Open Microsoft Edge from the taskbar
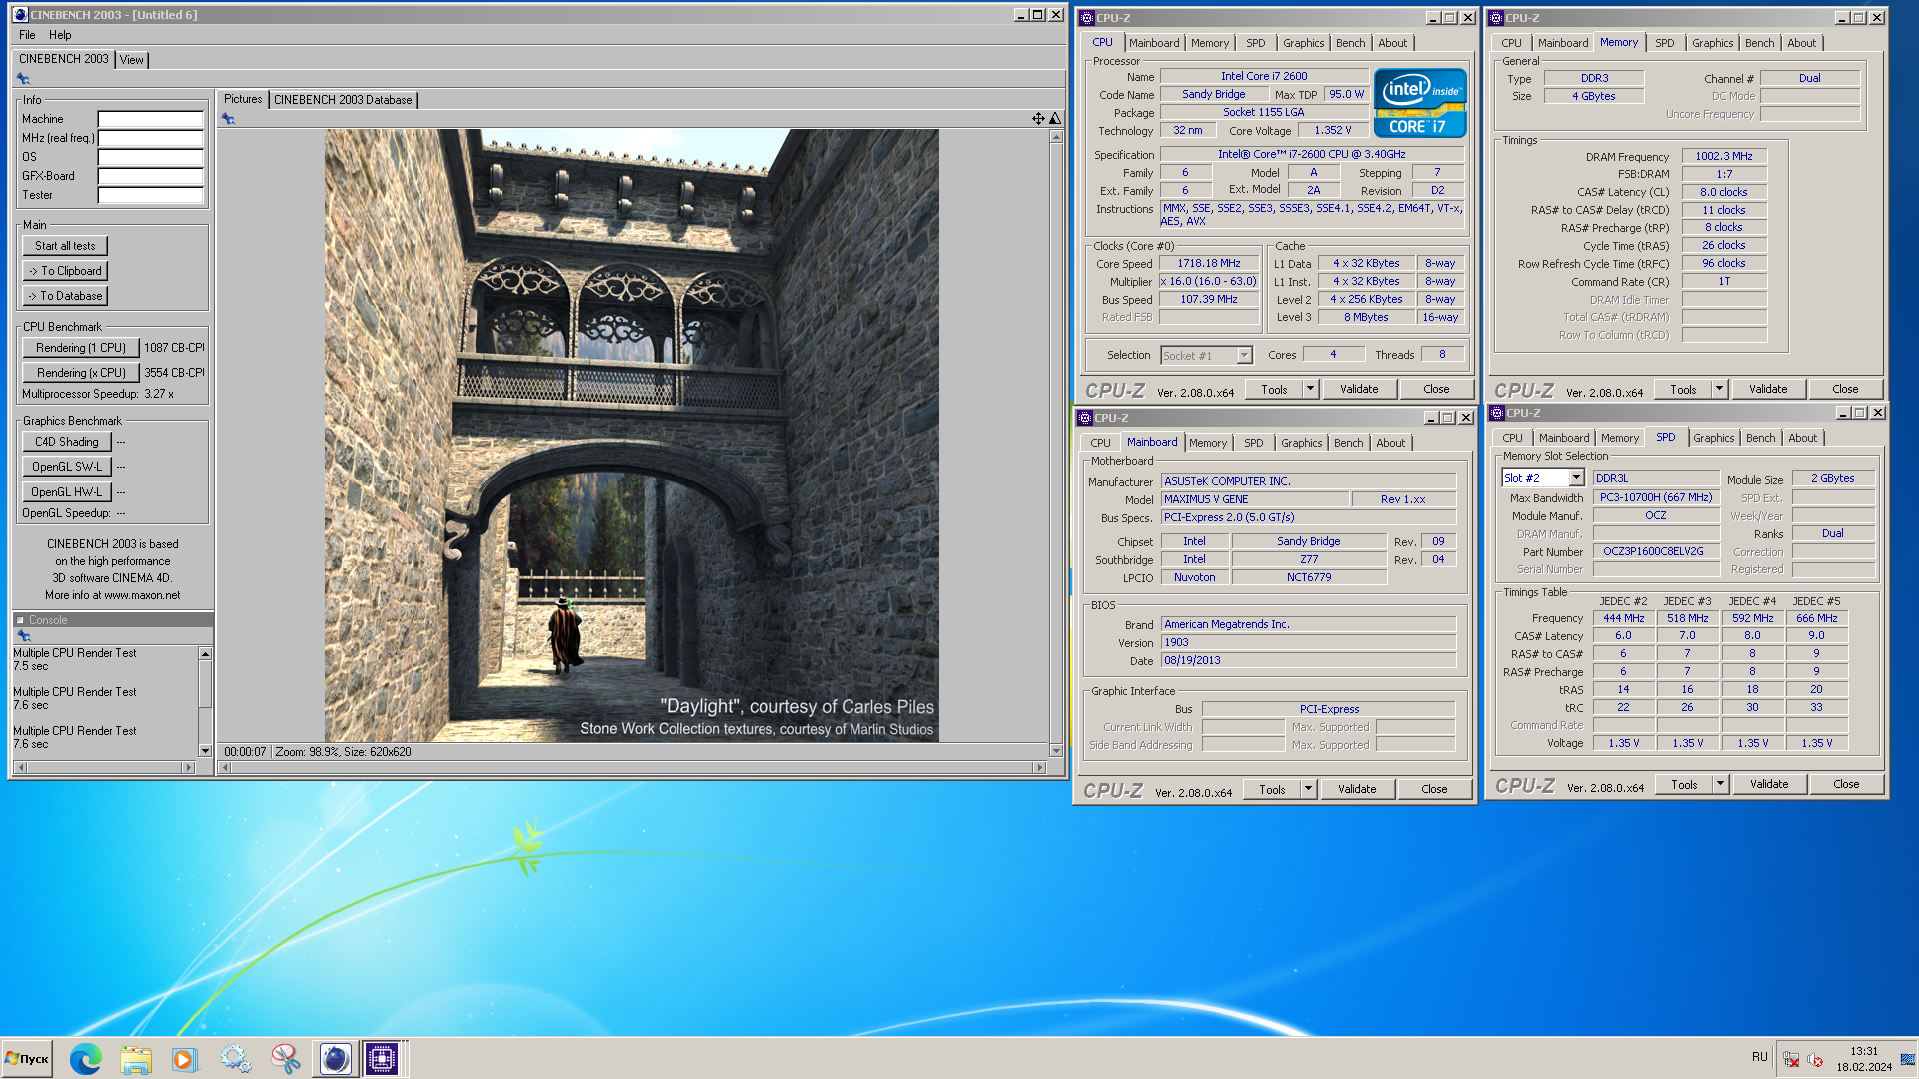 pos(86,1058)
